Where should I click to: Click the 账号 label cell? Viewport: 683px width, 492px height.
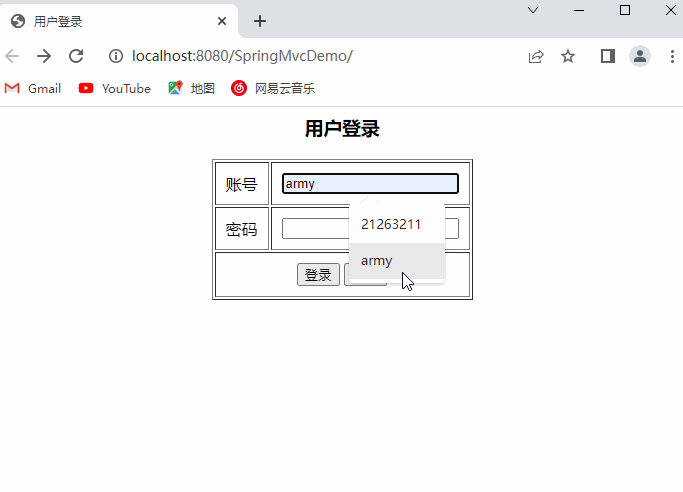click(x=242, y=184)
